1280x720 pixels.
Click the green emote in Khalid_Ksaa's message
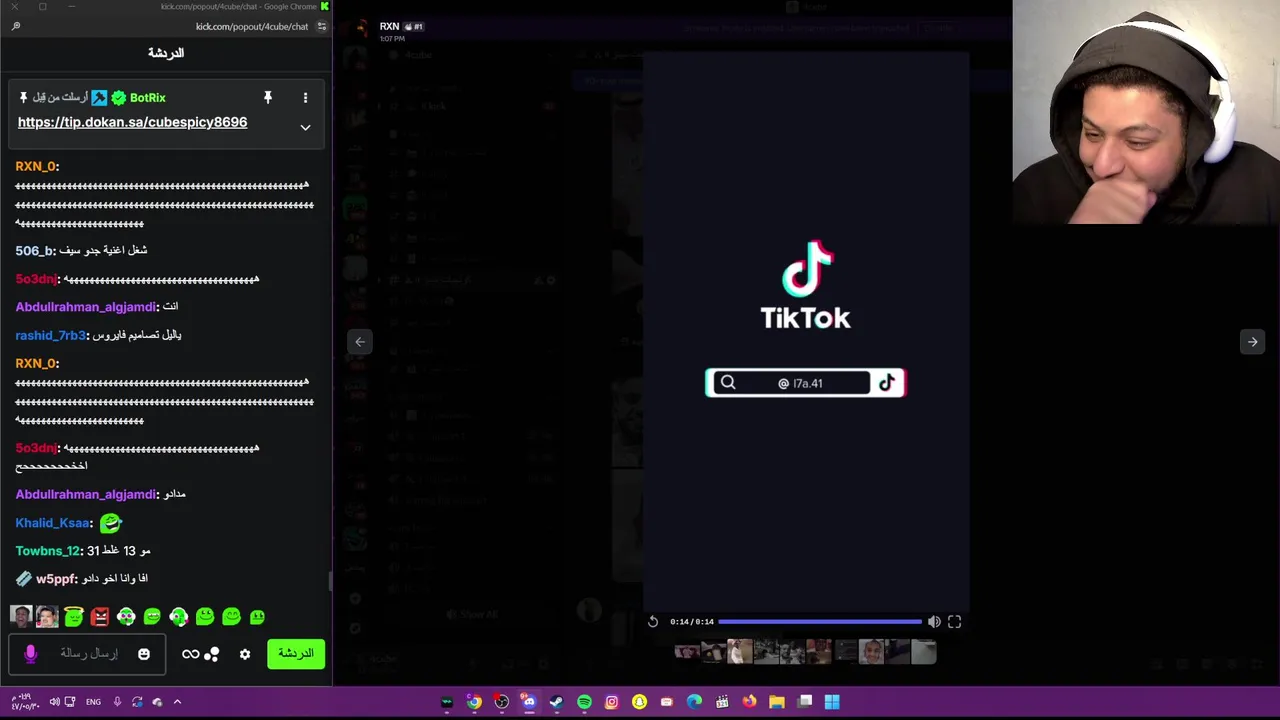coord(110,522)
